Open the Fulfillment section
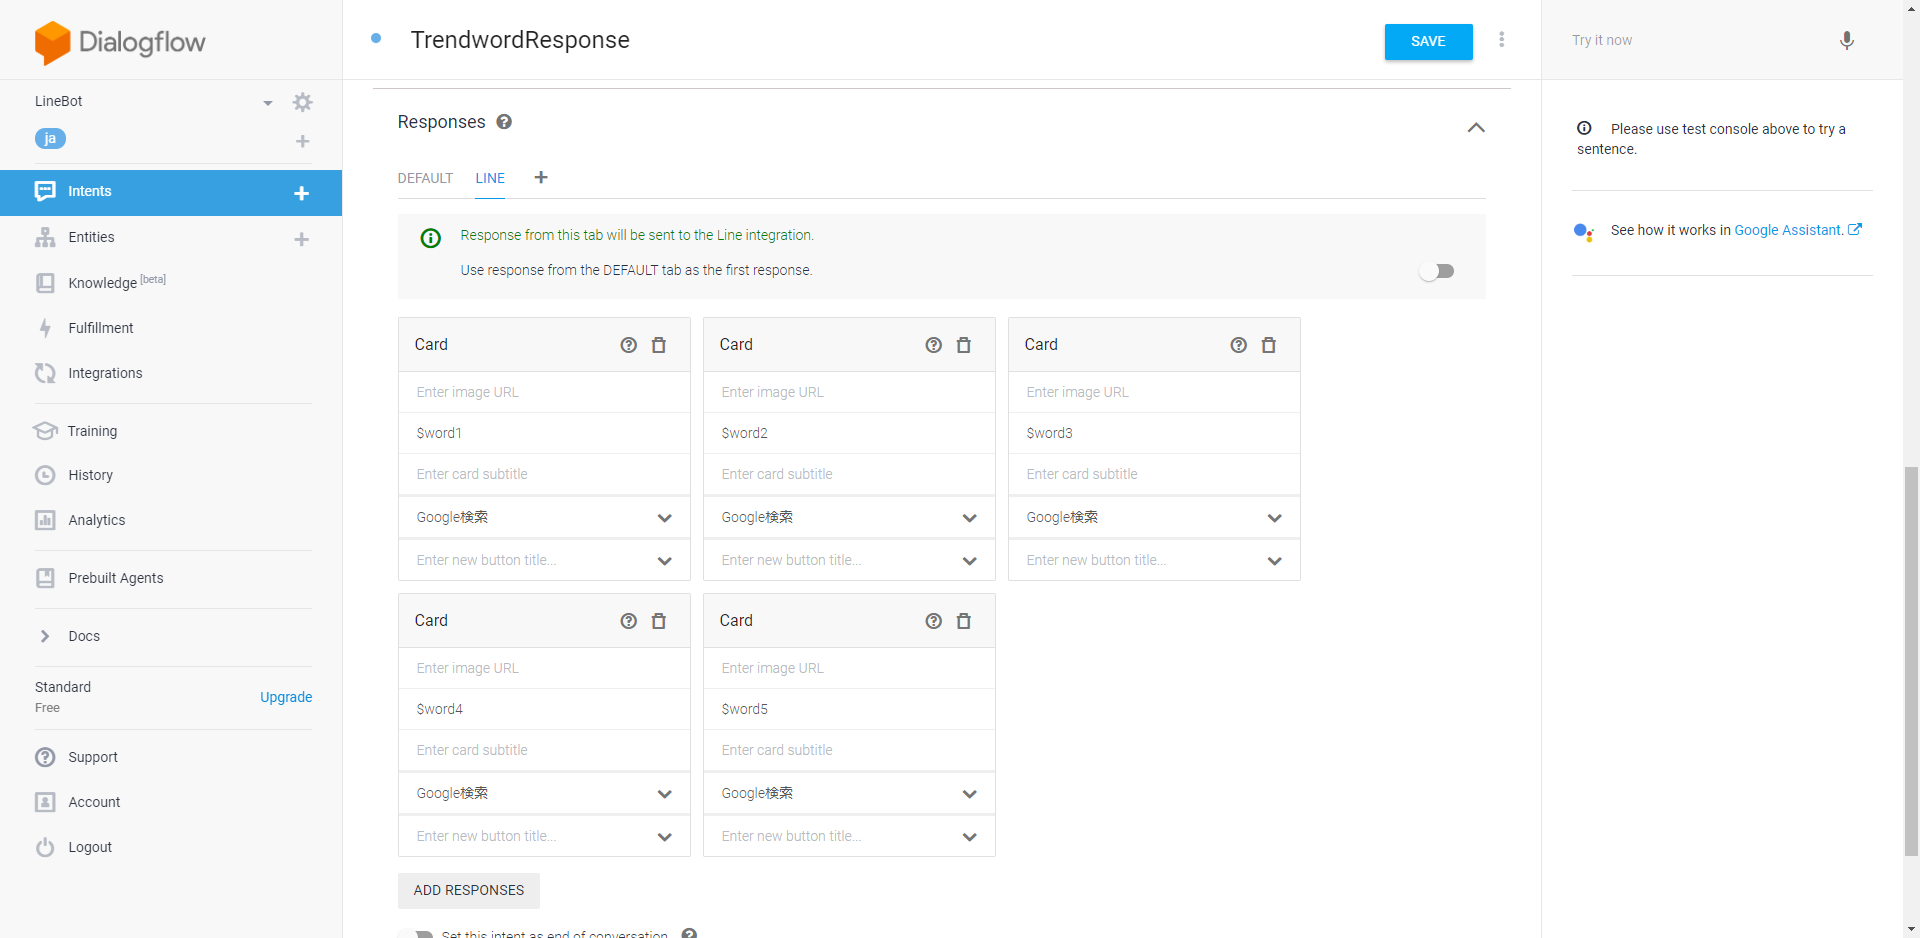Viewport: 1920px width, 938px height. [x=100, y=327]
